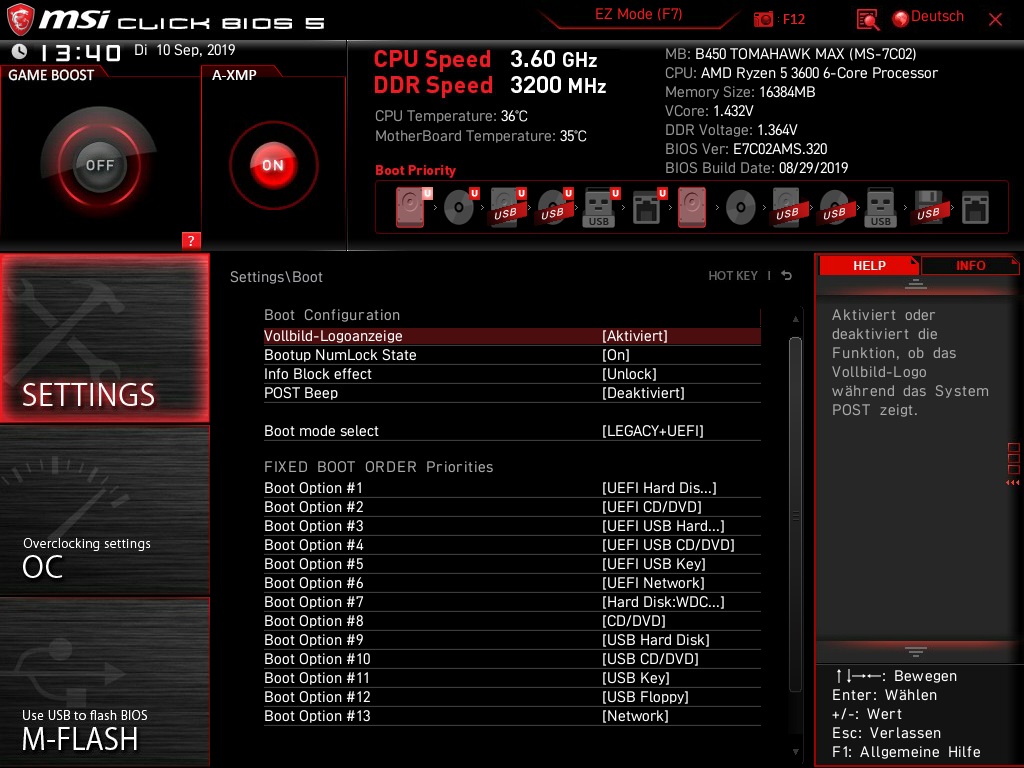Image resolution: width=1024 pixels, height=768 pixels.
Task: Select Boot Option #11 row
Action: pos(512,677)
